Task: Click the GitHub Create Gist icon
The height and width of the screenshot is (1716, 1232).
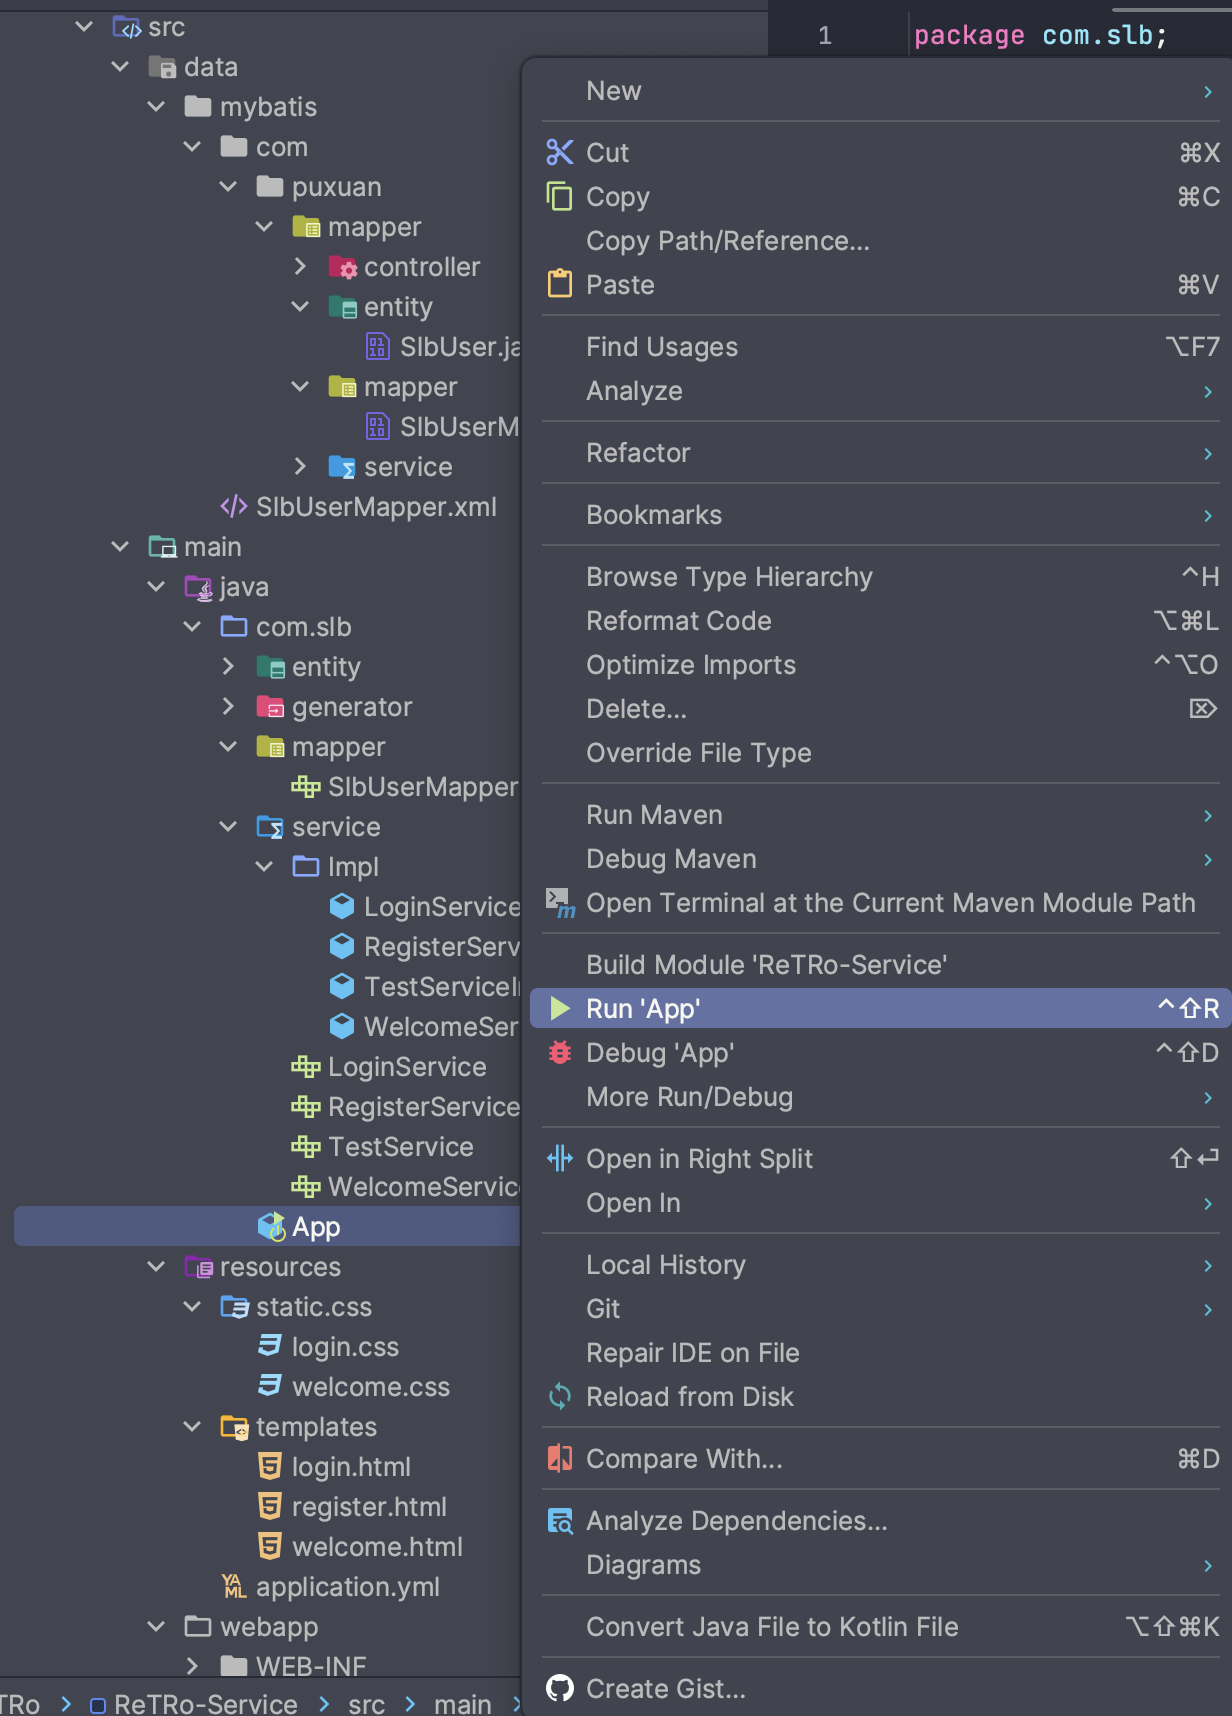Action: point(560,1688)
